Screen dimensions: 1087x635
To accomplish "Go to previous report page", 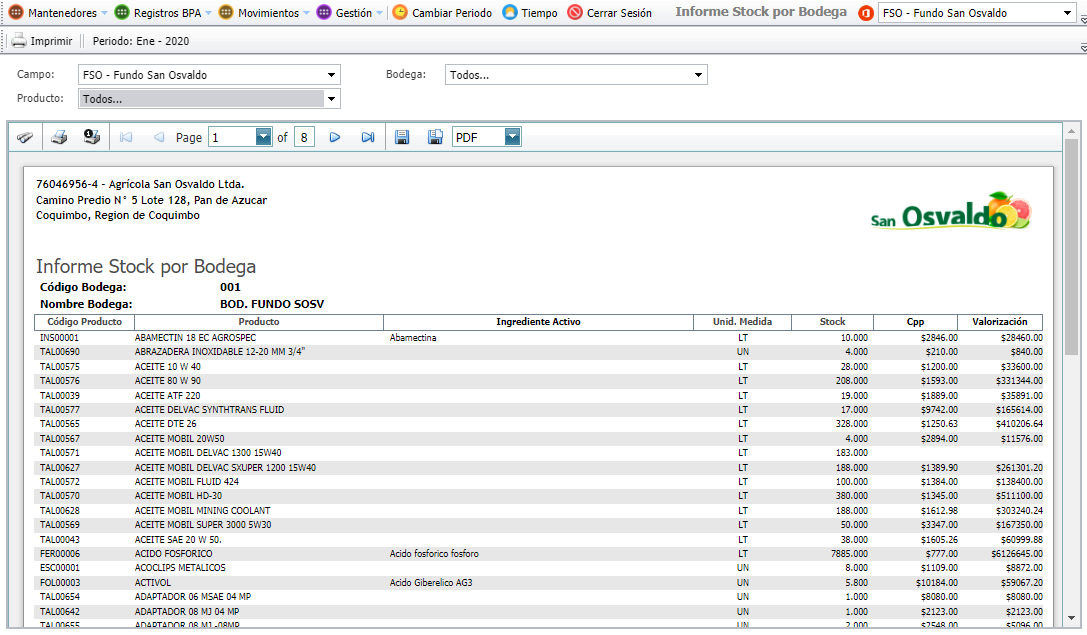I will point(159,137).
